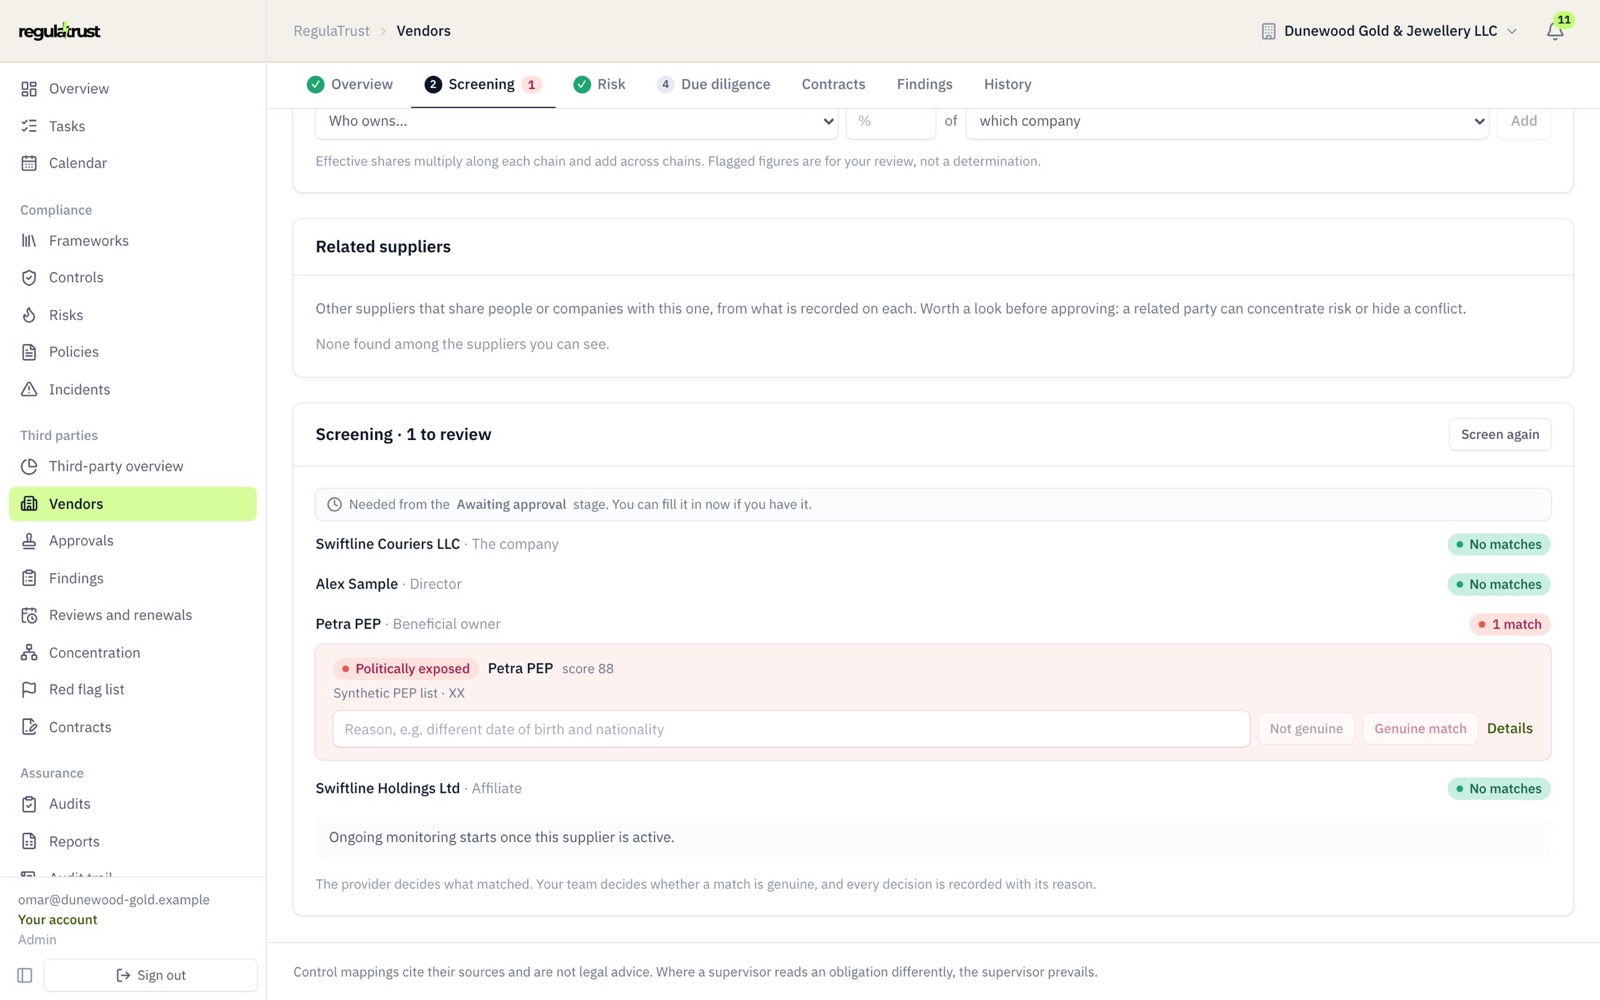Click the Swiftline Holdings Ltd affiliate name

[388, 788]
